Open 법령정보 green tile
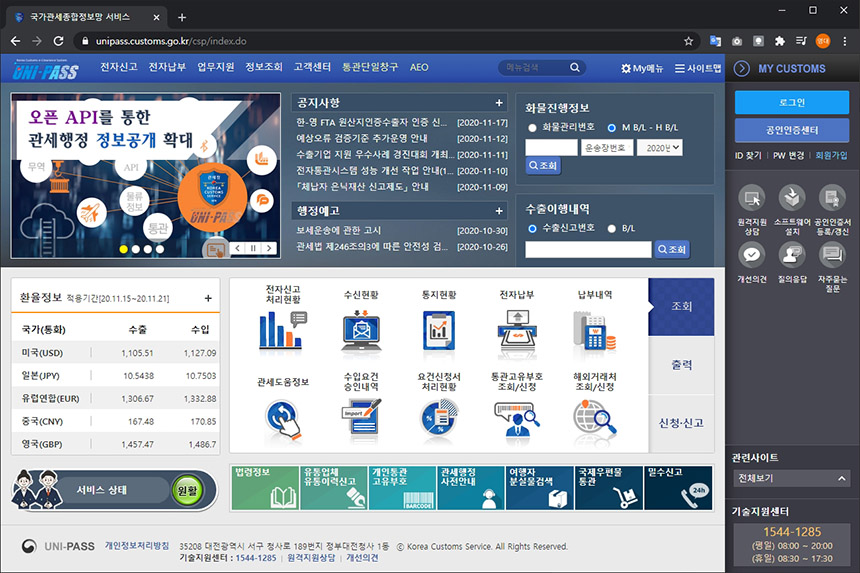 coord(265,488)
